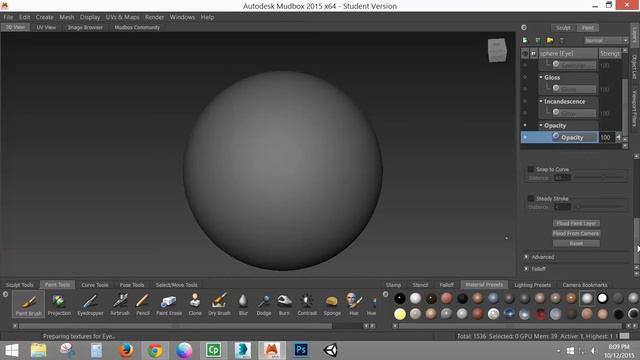Select the Hue tool with face icon
Image resolution: width=640 pixels, height=360 pixels.
pyautogui.click(x=353, y=304)
